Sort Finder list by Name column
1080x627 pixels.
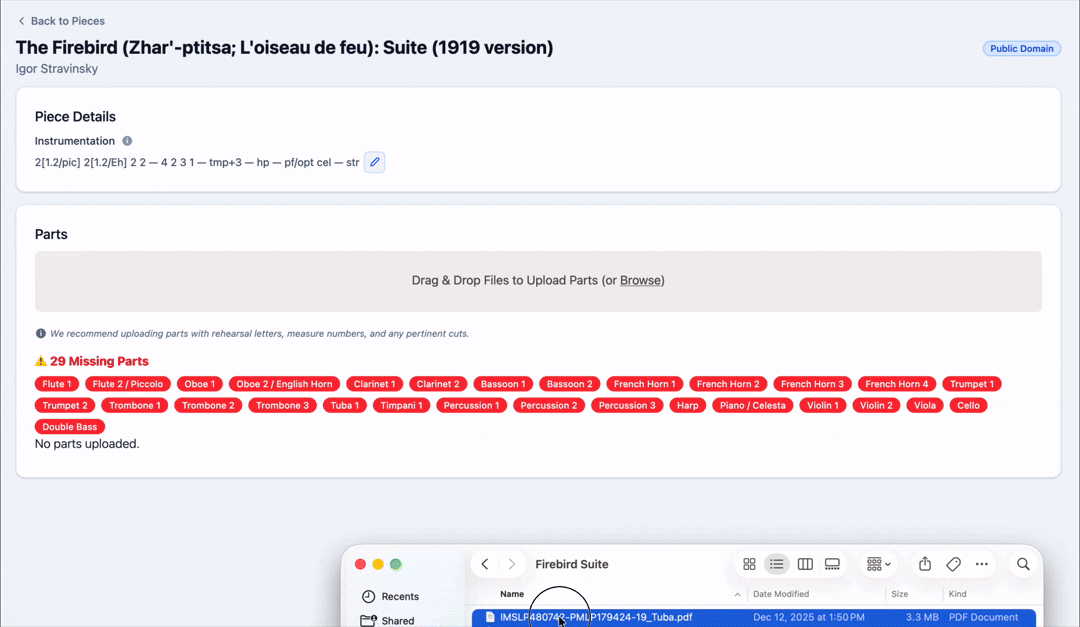pos(512,594)
